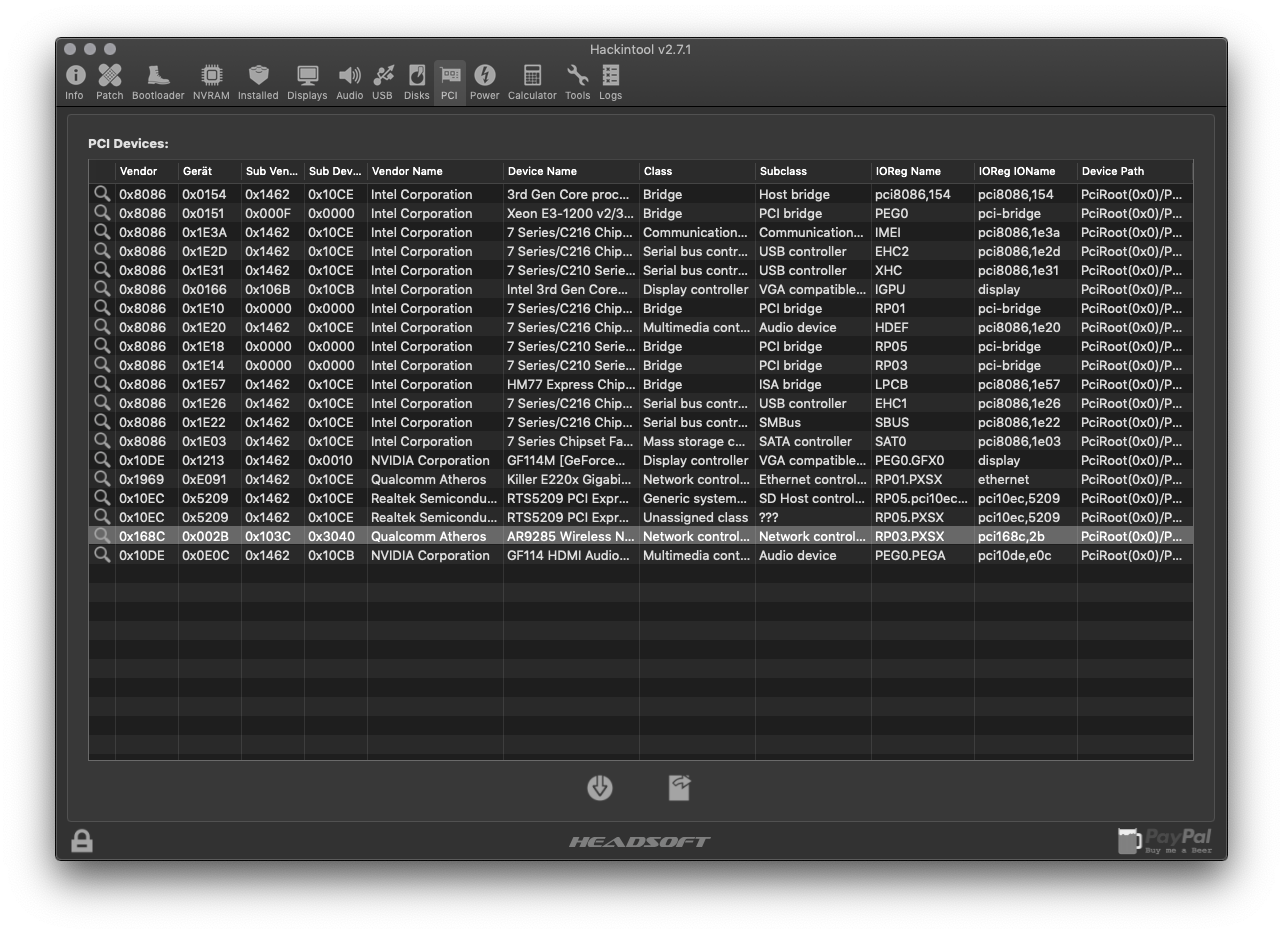
Task: Click the lock icon at bottom left
Action: (82, 841)
